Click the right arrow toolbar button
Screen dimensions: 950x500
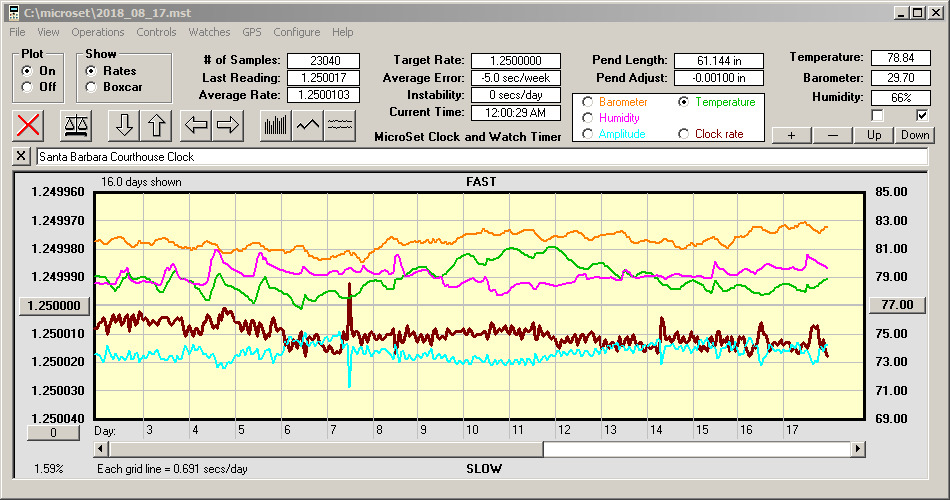click(228, 125)
